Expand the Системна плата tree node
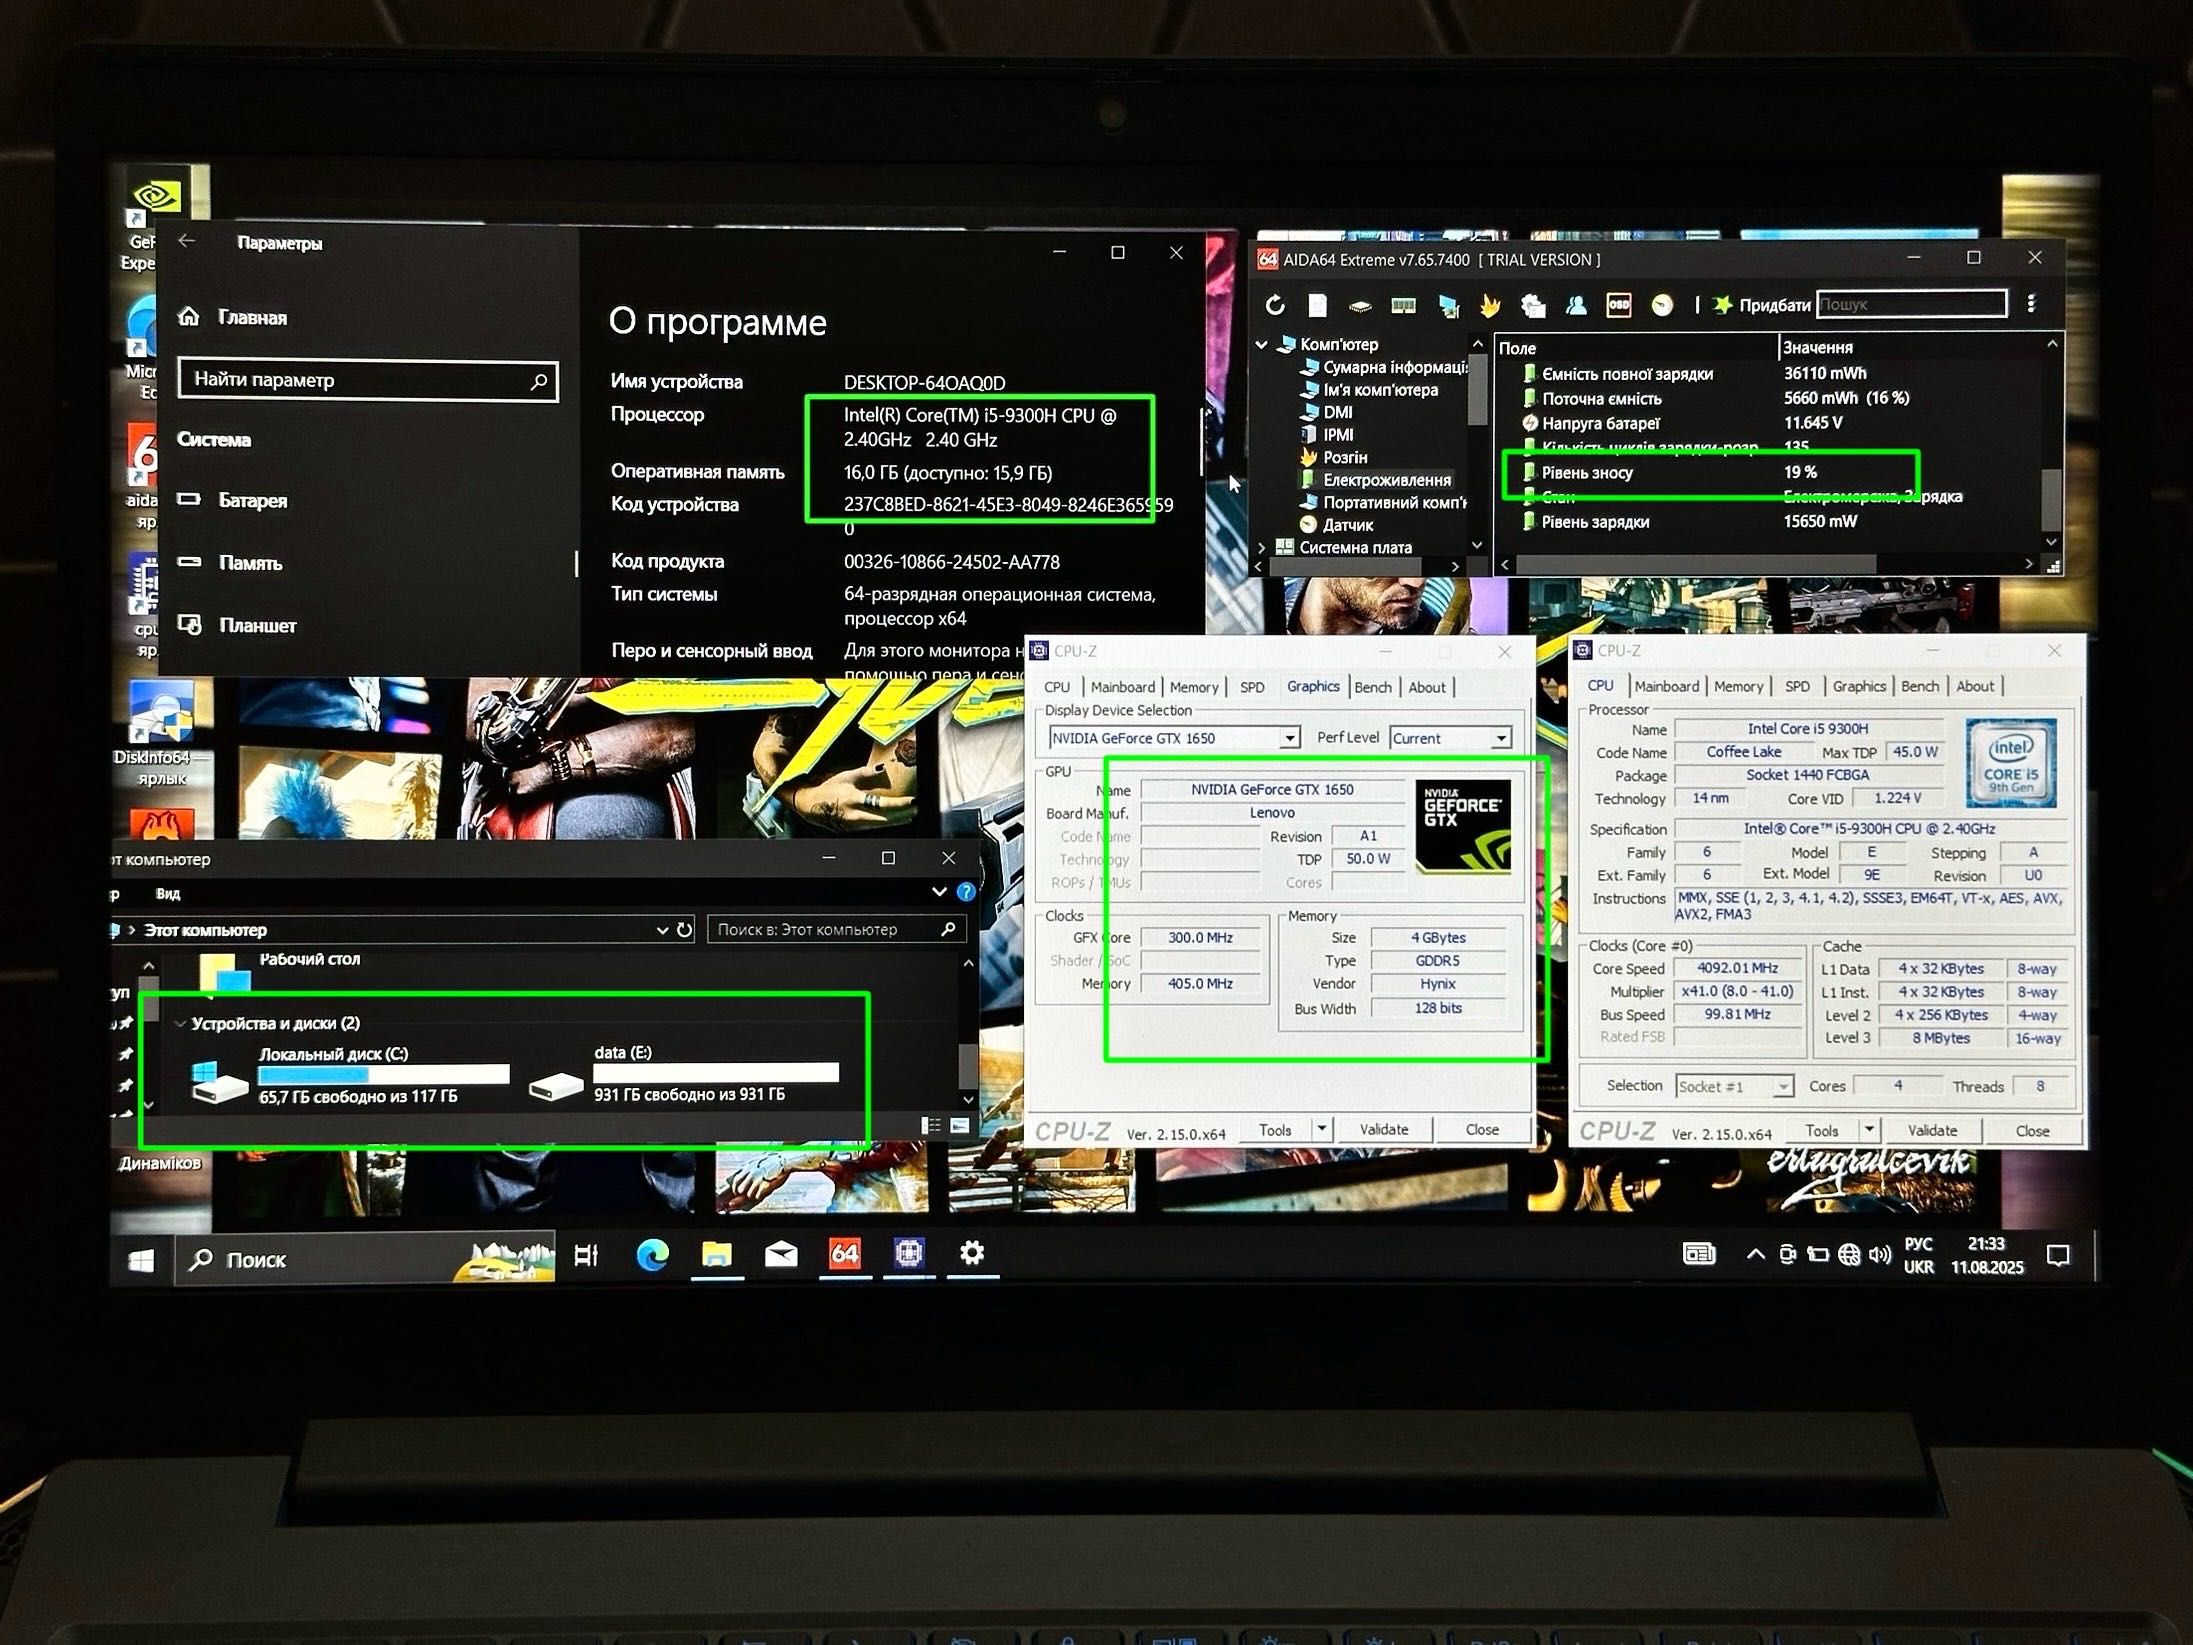The height and width of the screenshot is (1645, 2193). tap(1261, 547)
